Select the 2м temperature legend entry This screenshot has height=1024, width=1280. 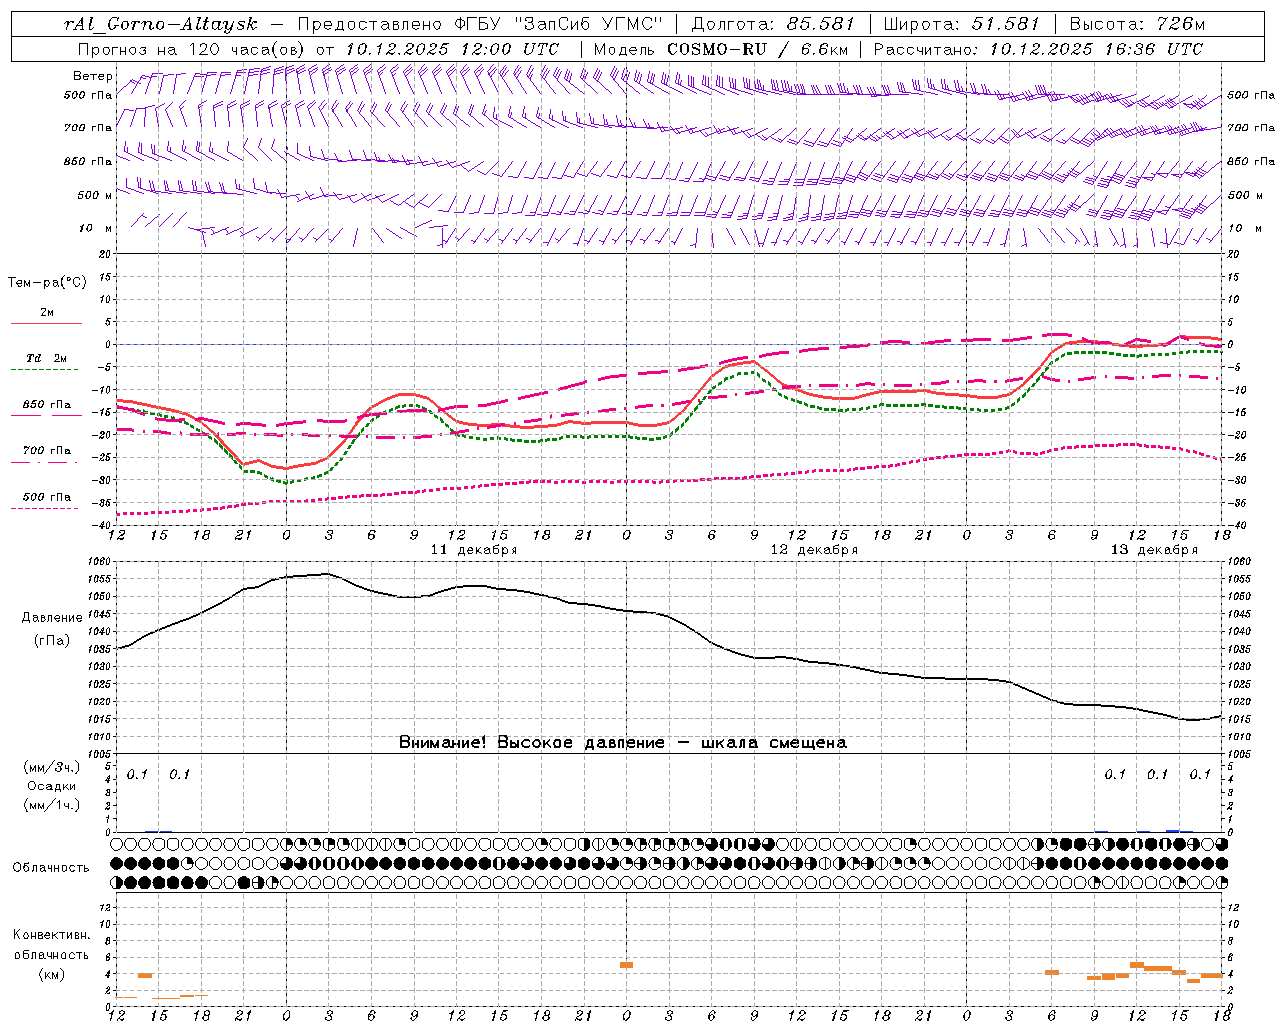click(x=47, y=312)
